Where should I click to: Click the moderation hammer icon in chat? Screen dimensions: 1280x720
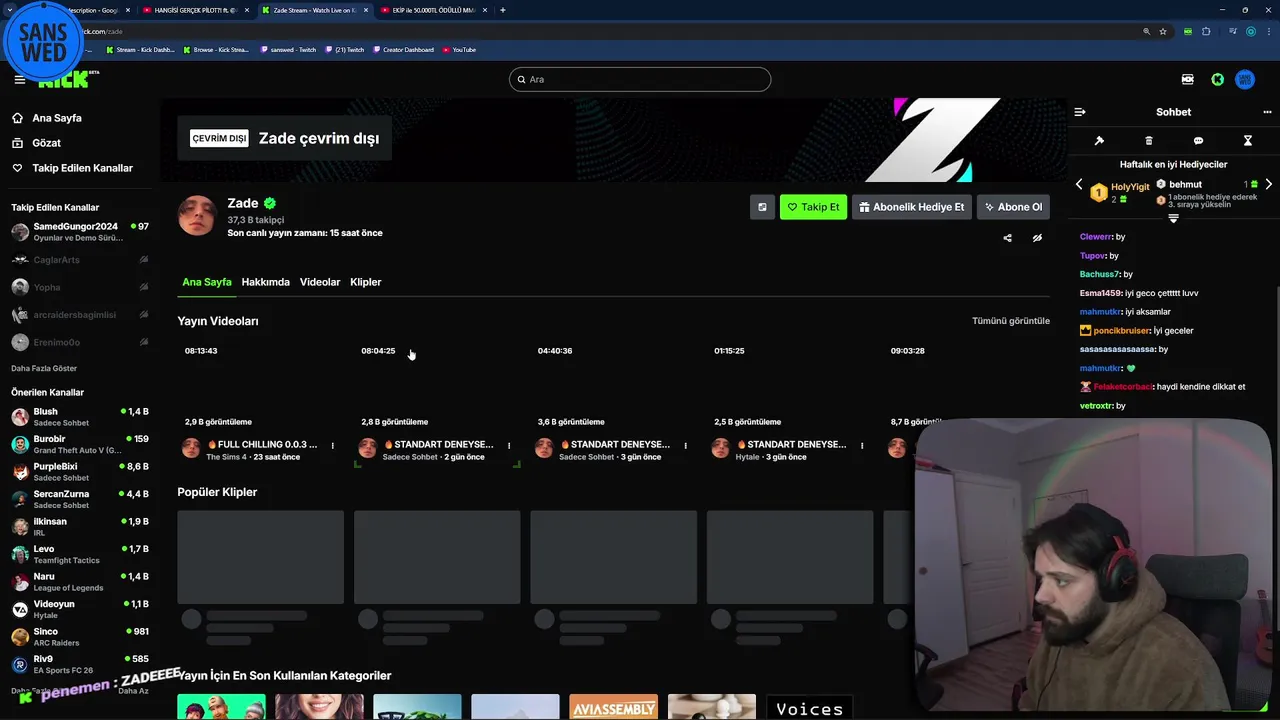(1099, 141)
